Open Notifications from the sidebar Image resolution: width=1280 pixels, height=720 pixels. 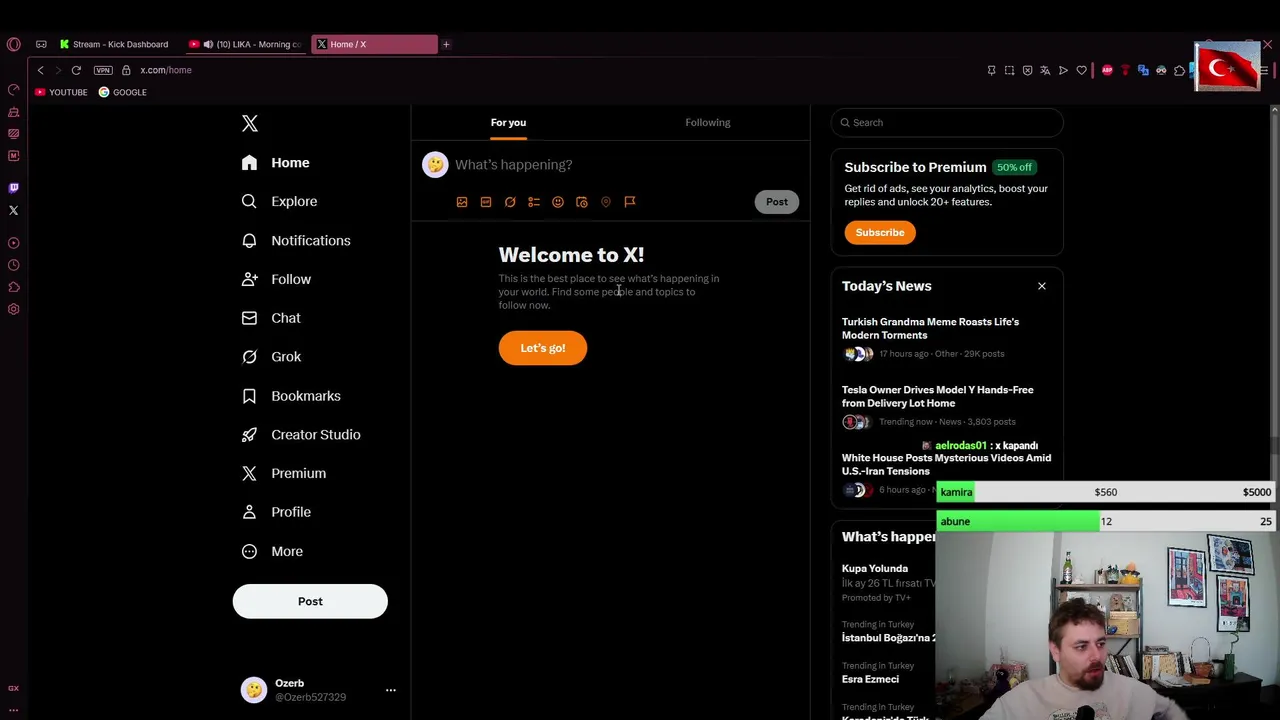click(296, 240)
